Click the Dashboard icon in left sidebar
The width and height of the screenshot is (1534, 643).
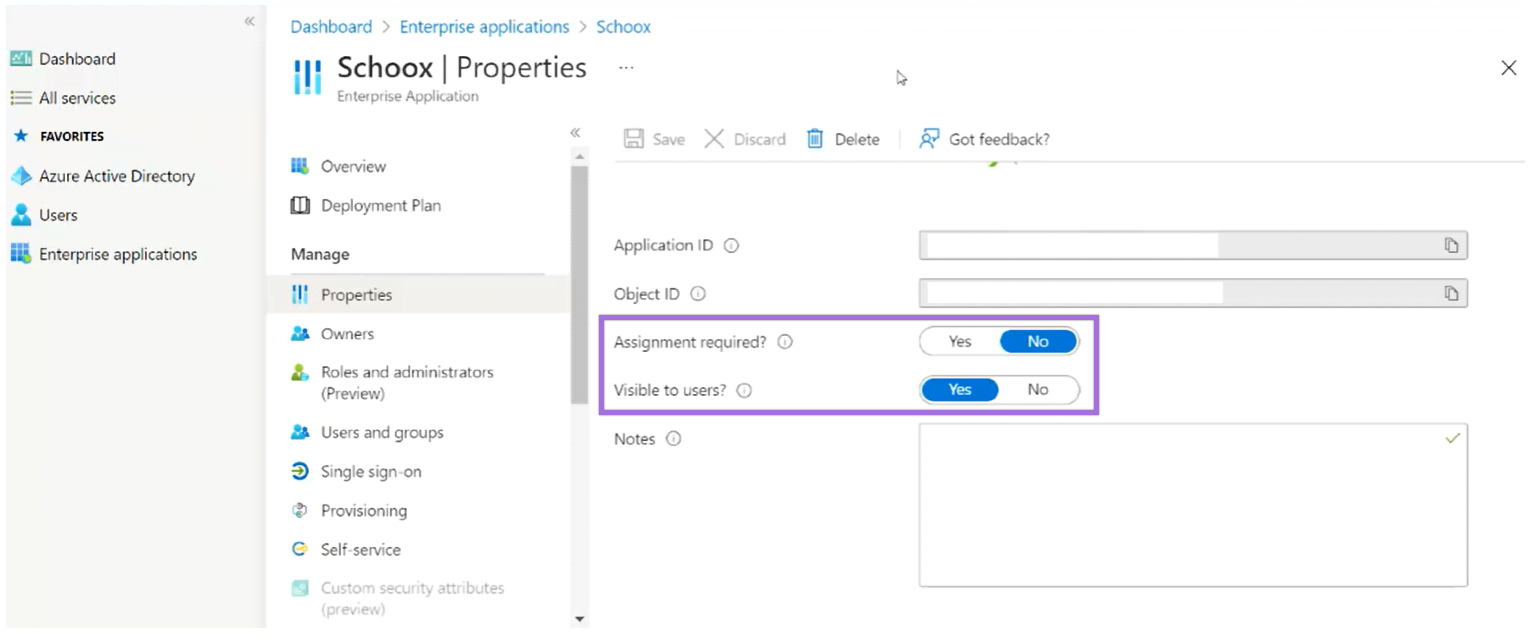tap(21, 59)
